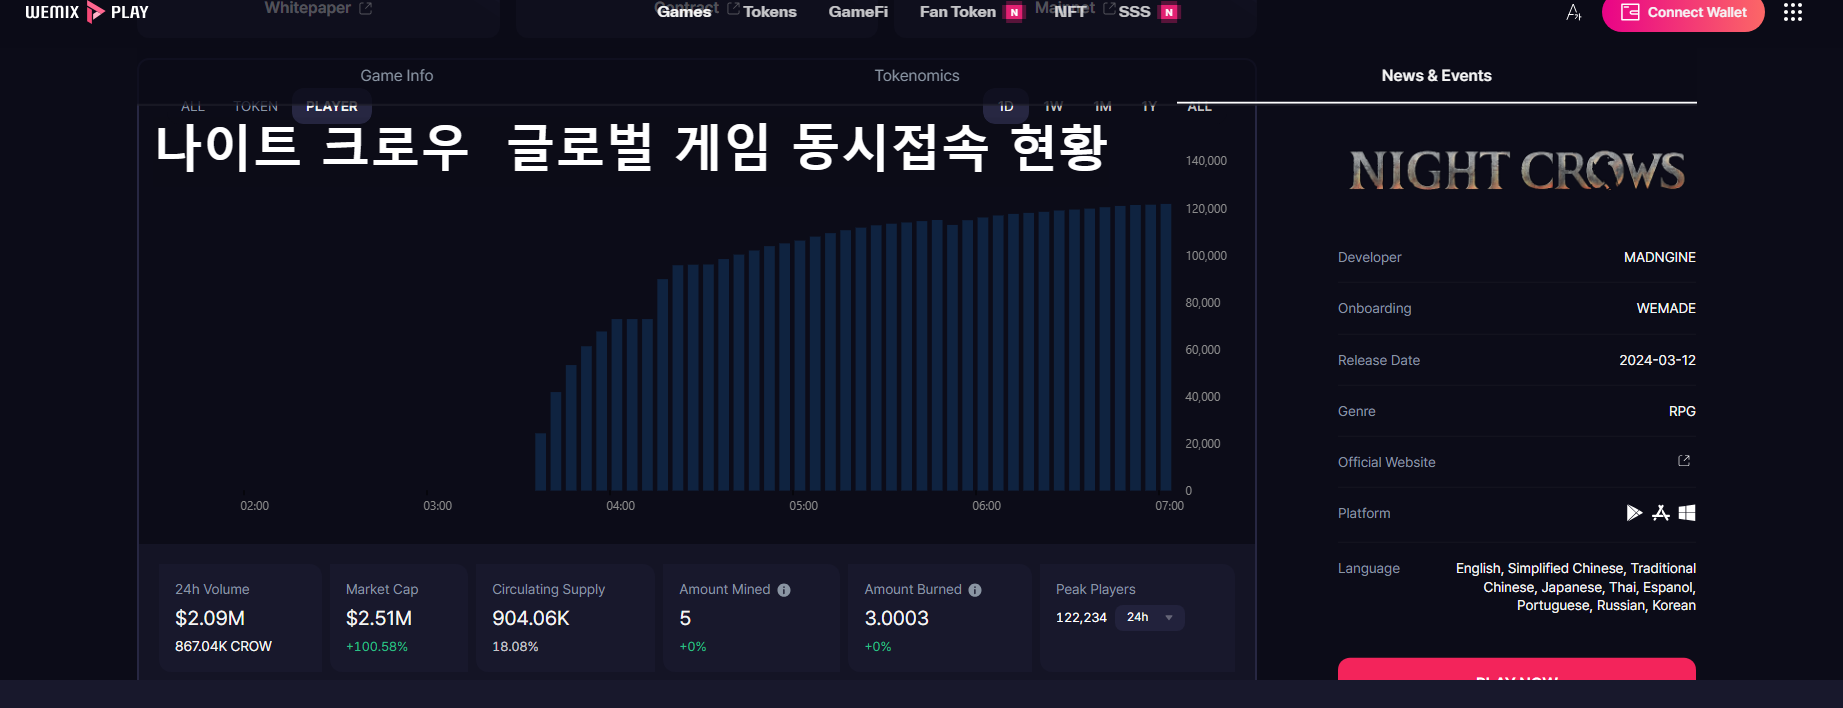Click the 120,000 y-axis label
The width and height of the screenshot is (1843, 708).
[x=1206, y=209]
